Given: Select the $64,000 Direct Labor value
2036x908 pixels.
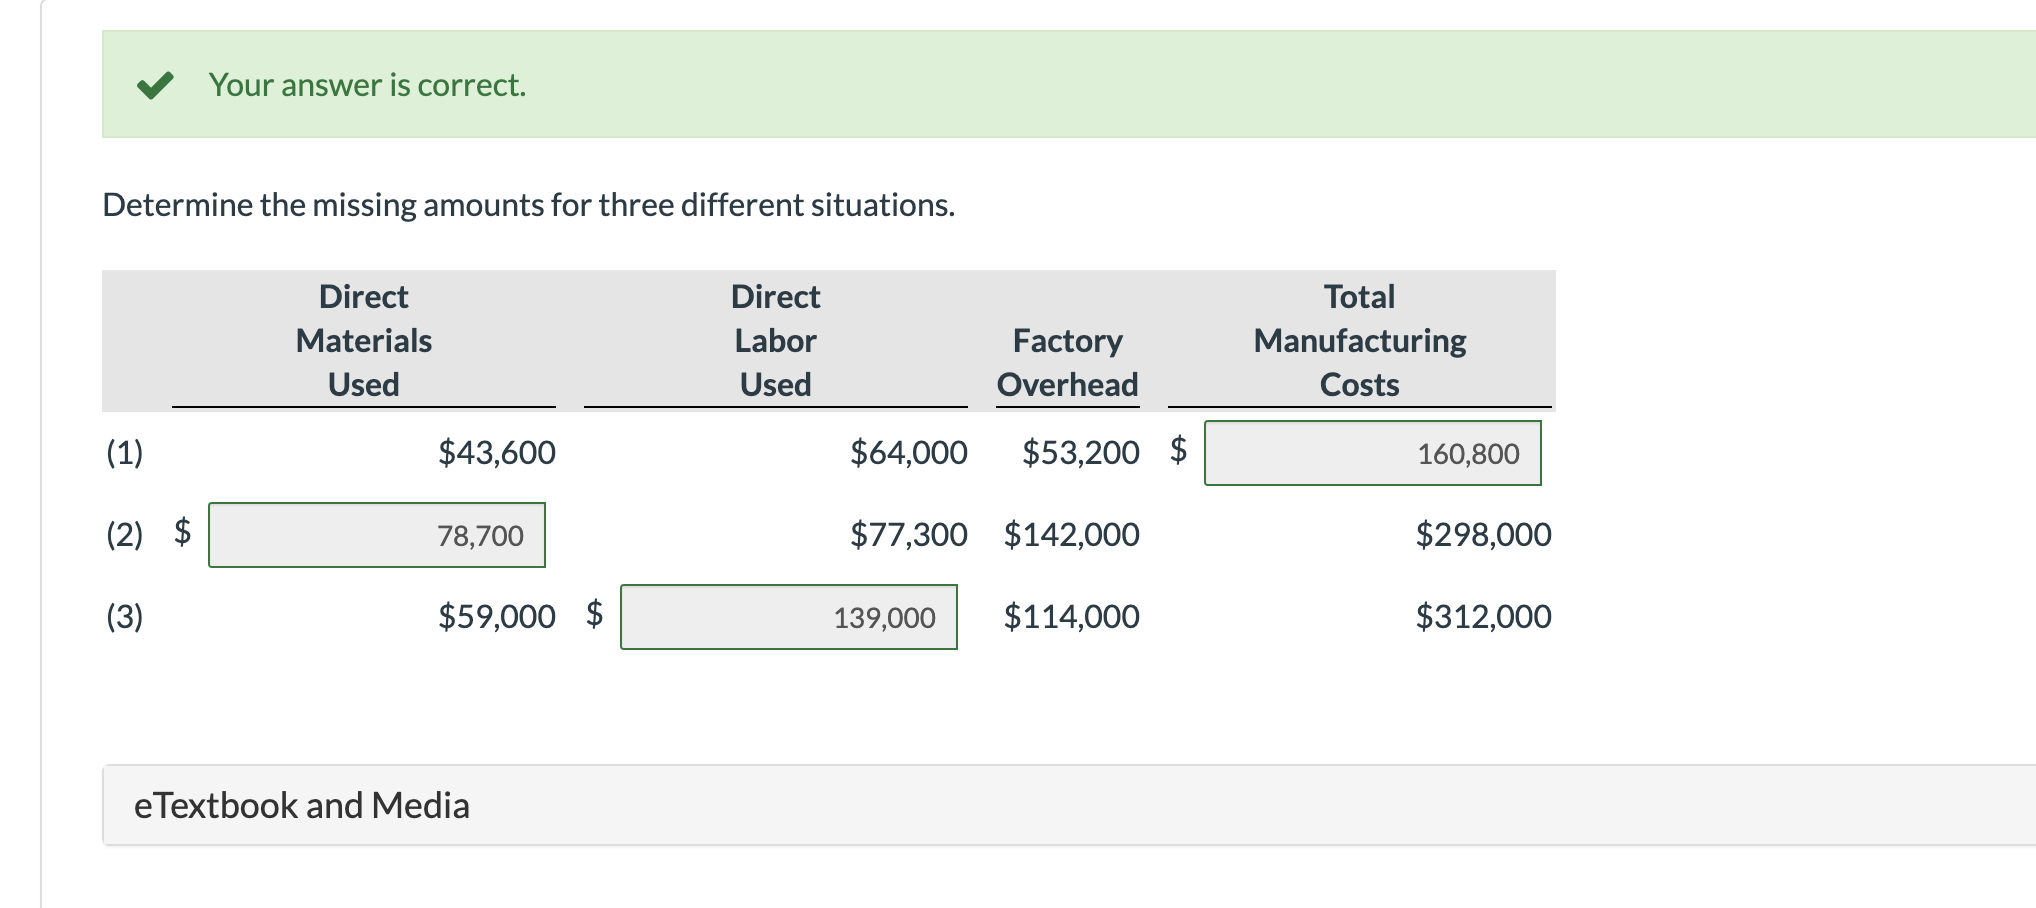Looking at the screenshot, I should pos(908,452).
